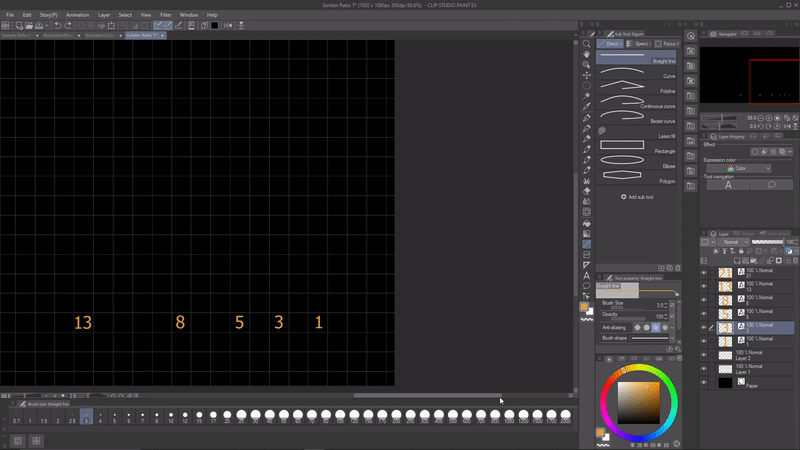Image resolution: width=800 pixels, height=450 pixels.
Task: Open the layer Effect options arrow
Action: (790, 152)
